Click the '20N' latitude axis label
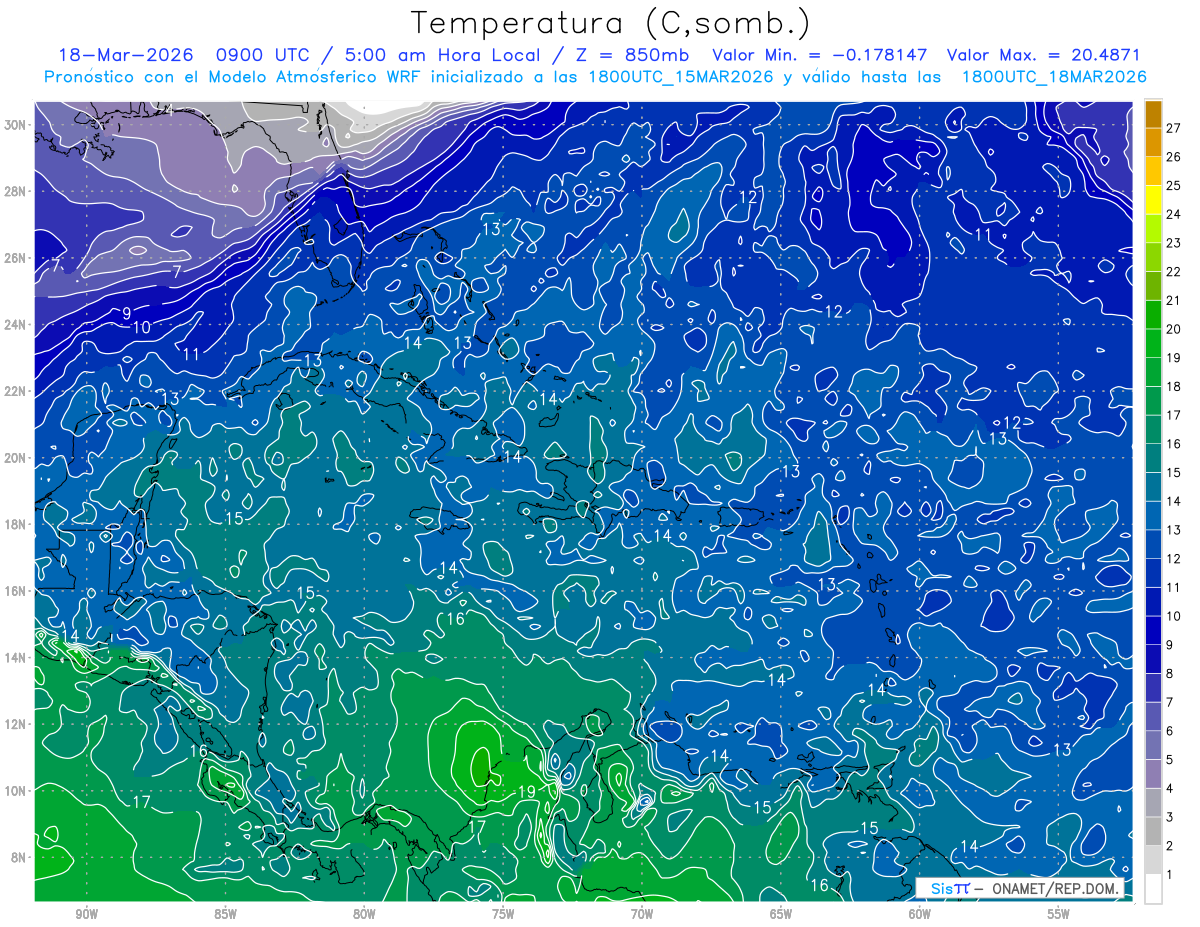1200x927 pixels. (x=16, y=458)
